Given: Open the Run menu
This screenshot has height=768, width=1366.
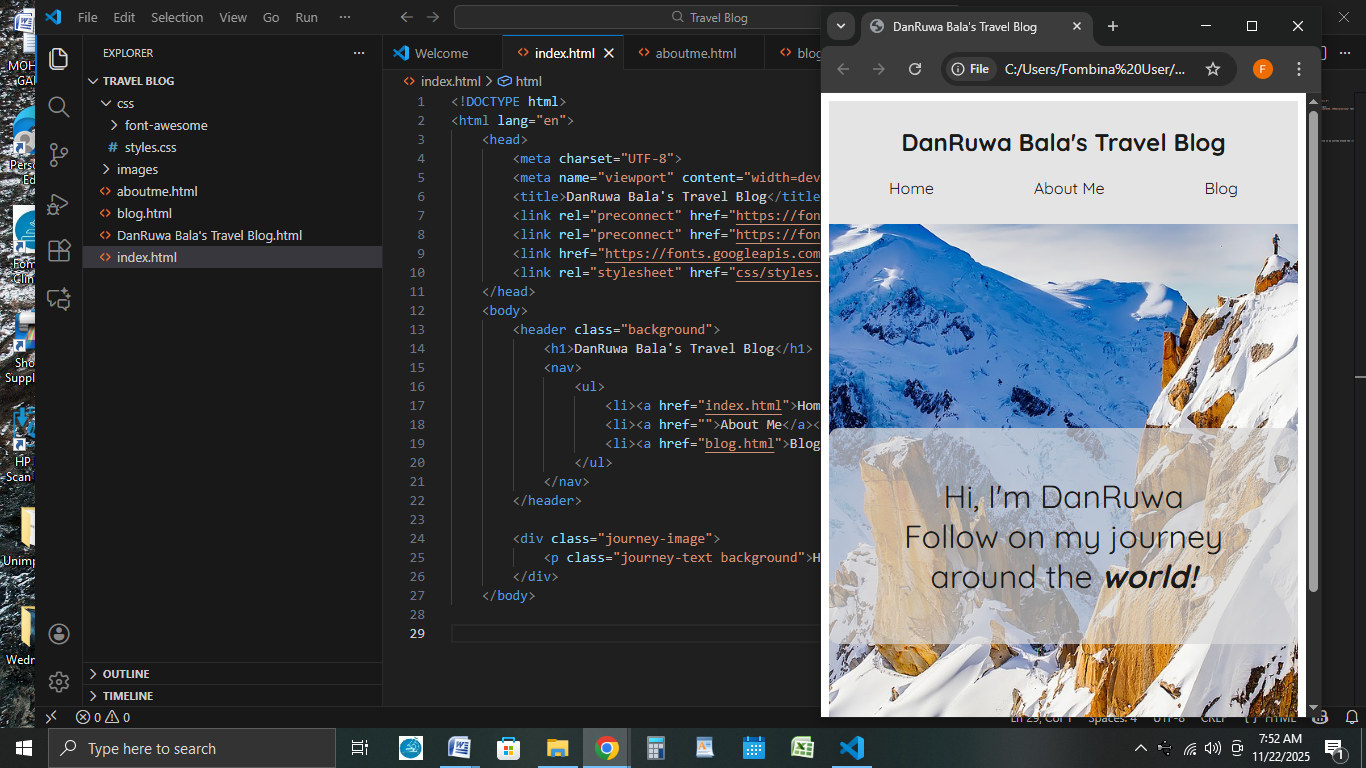Looking at the screenshot, I should [307, 17].
